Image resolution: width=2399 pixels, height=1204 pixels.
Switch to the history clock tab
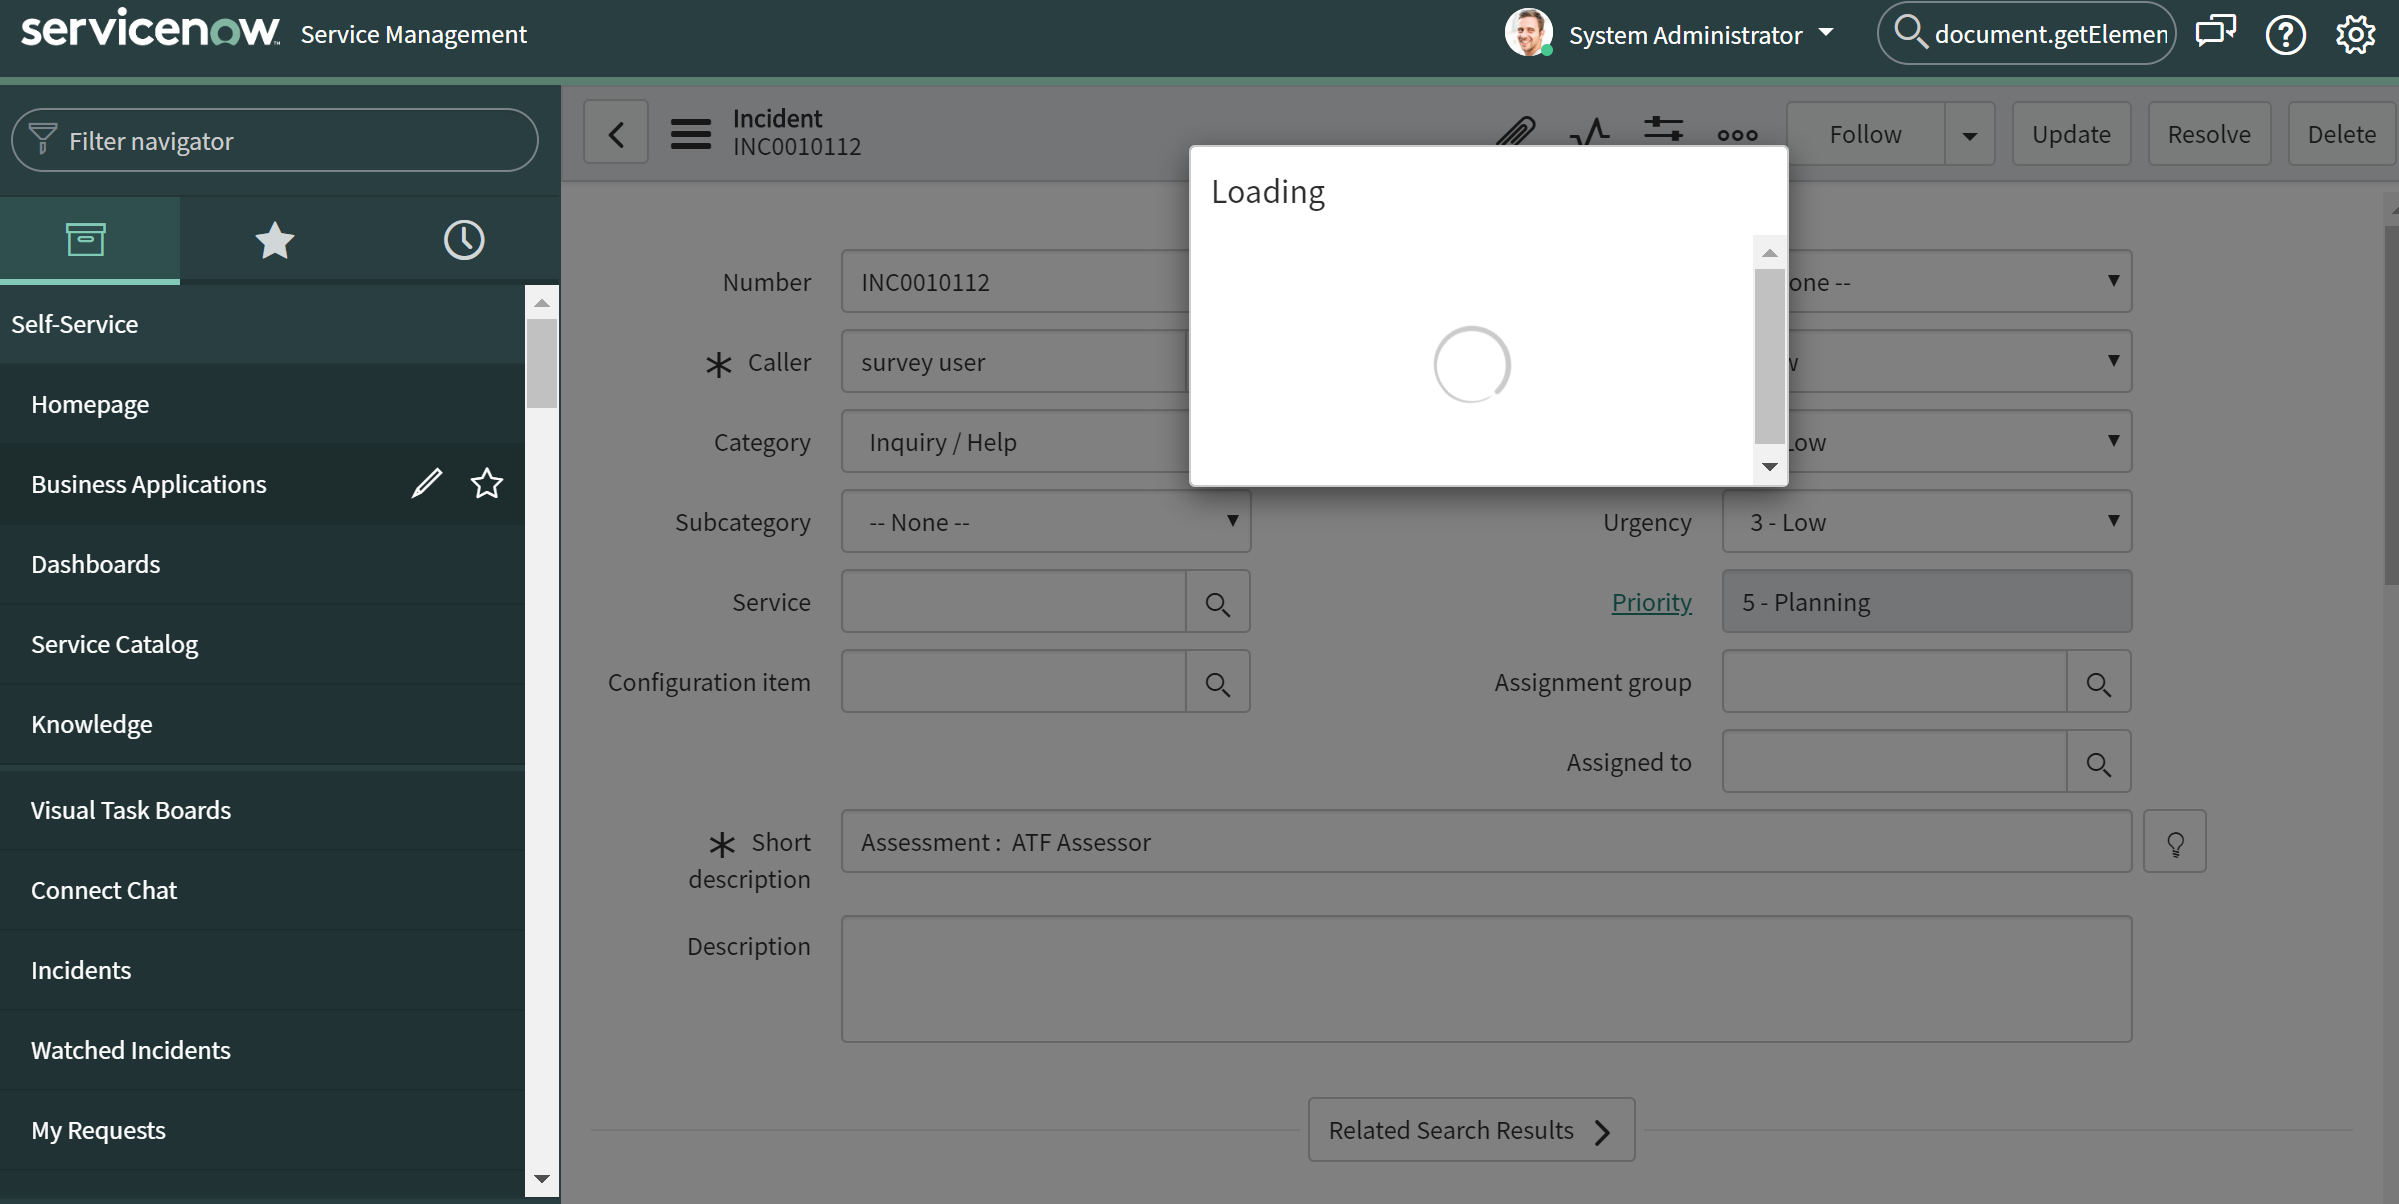pyautogui.click(x=464, y=241)
